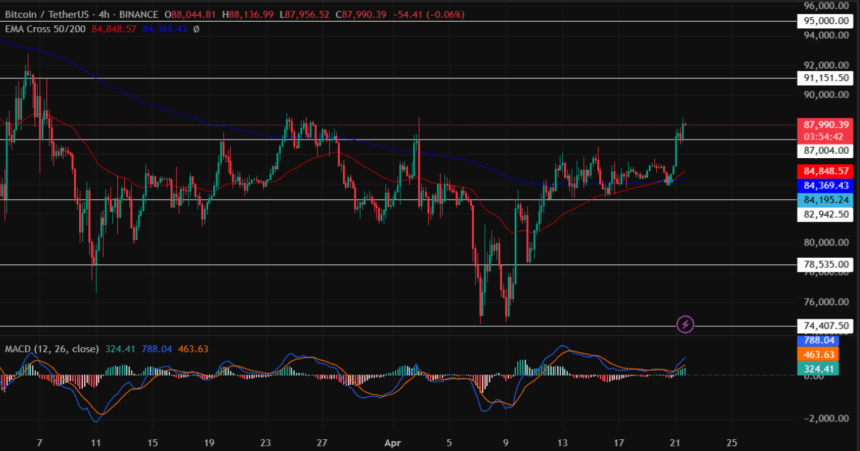860x451 pixels.
Task: Select the 87,004.00 price label
Action: coord(825,150)
